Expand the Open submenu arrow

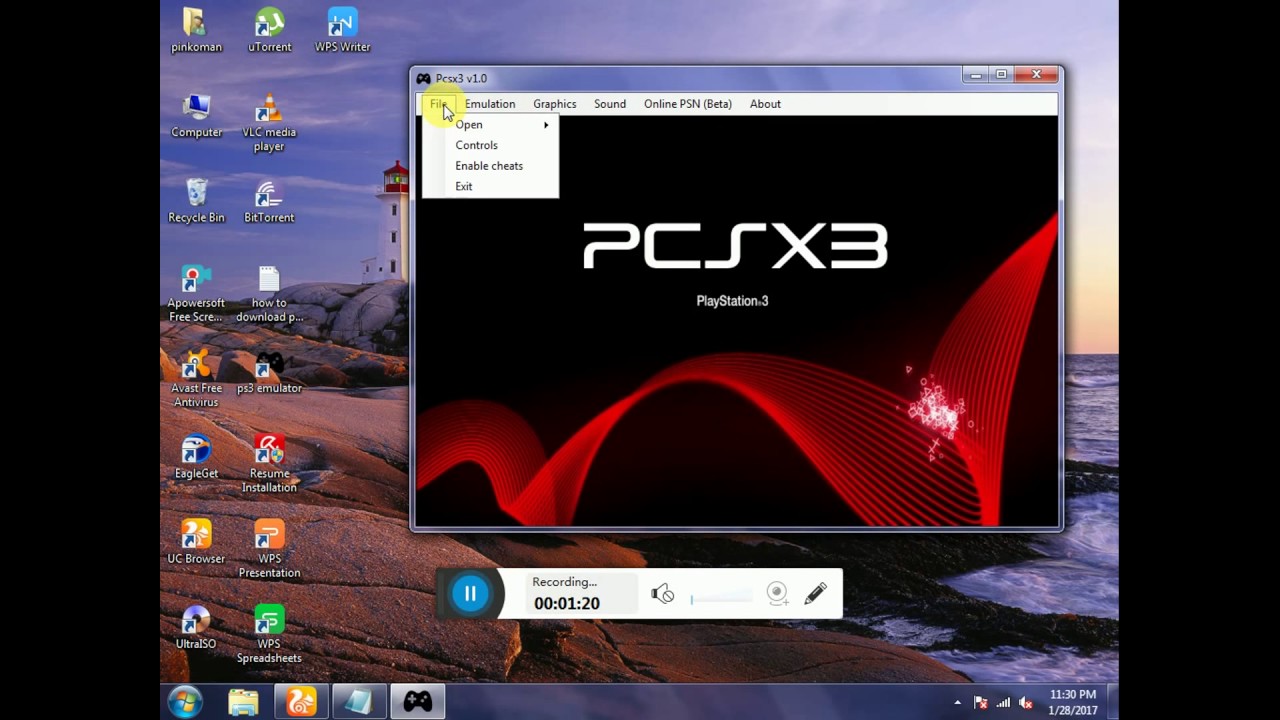(546, 125)
